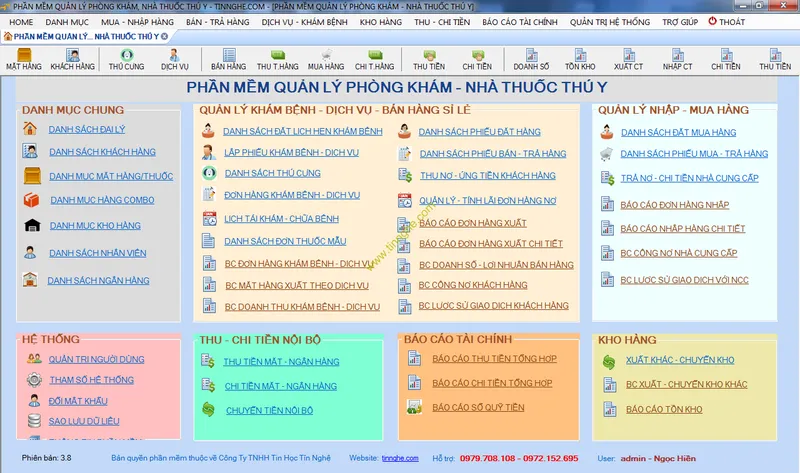Image resolution: width=800 pixels, height=473 pixels.
Task: Click the green transfer icon beside CHUYỂN TIỀN NỘI BỘ
Action: 208,409
